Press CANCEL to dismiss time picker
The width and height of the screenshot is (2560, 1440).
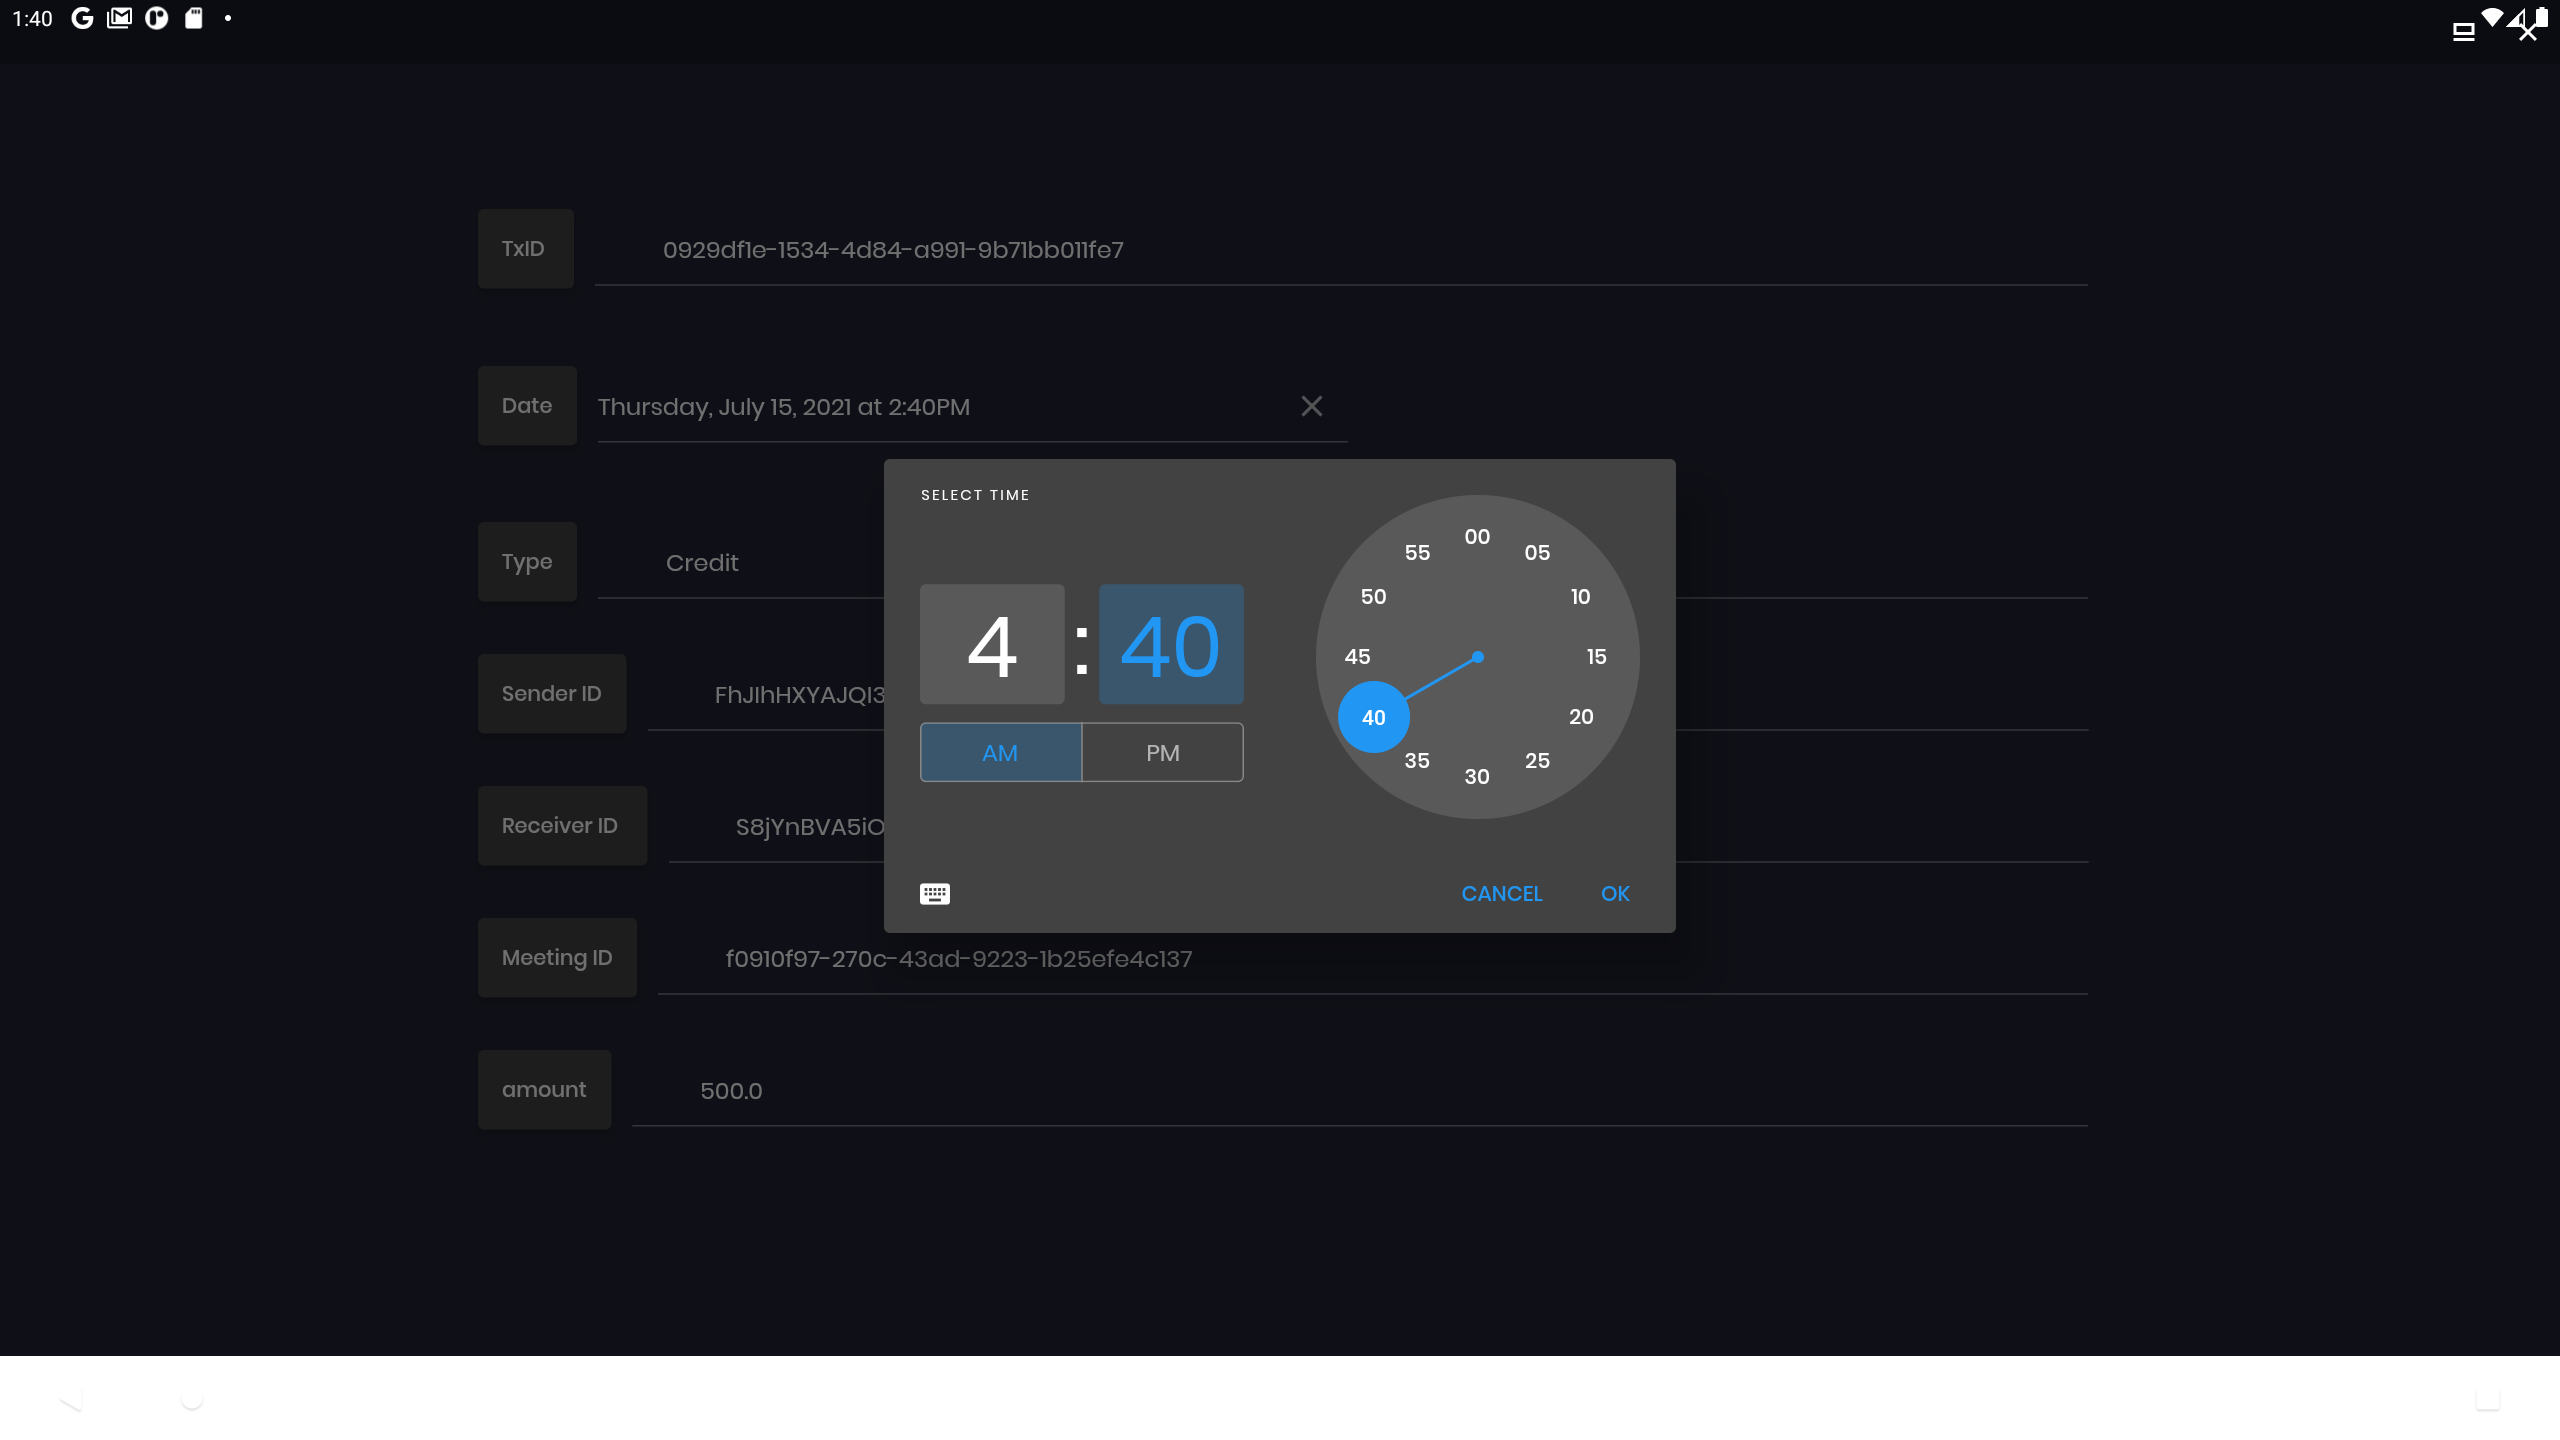1502,893
